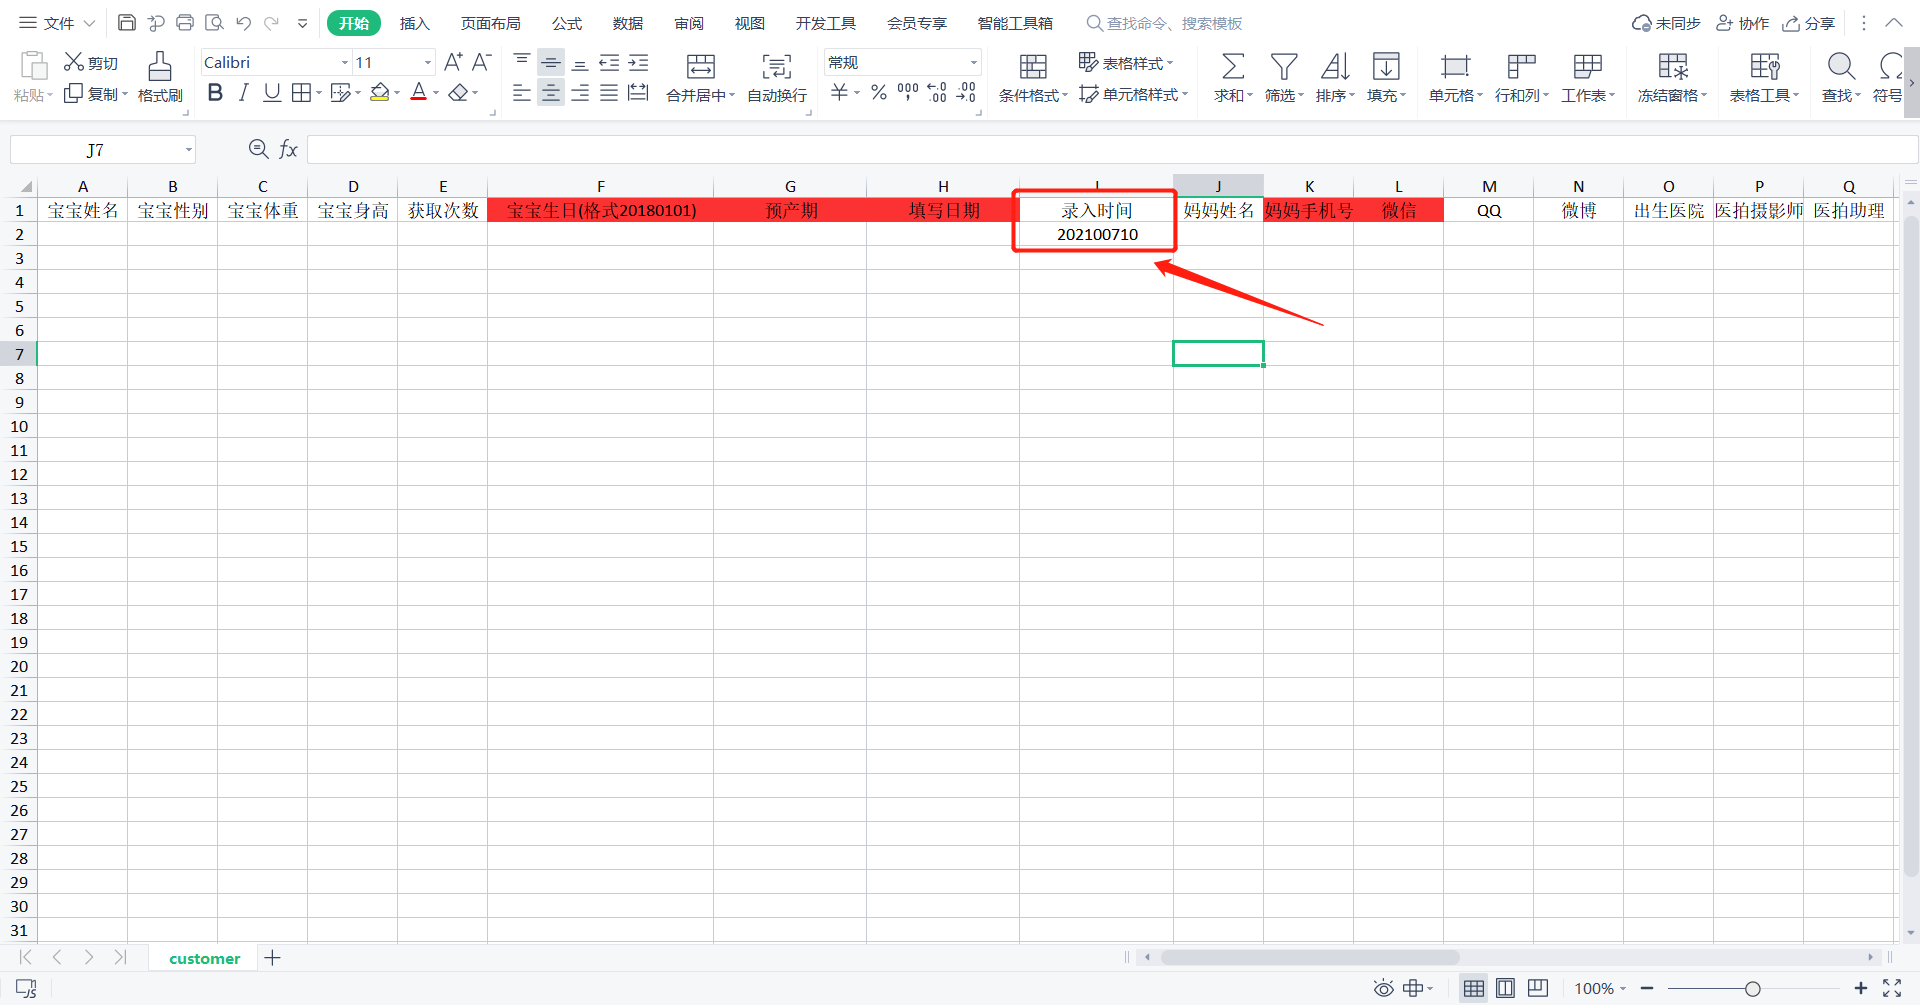Switch to the 插入 (Insert) ribbon tab
1920x1005 pixels.
point(414,23)
